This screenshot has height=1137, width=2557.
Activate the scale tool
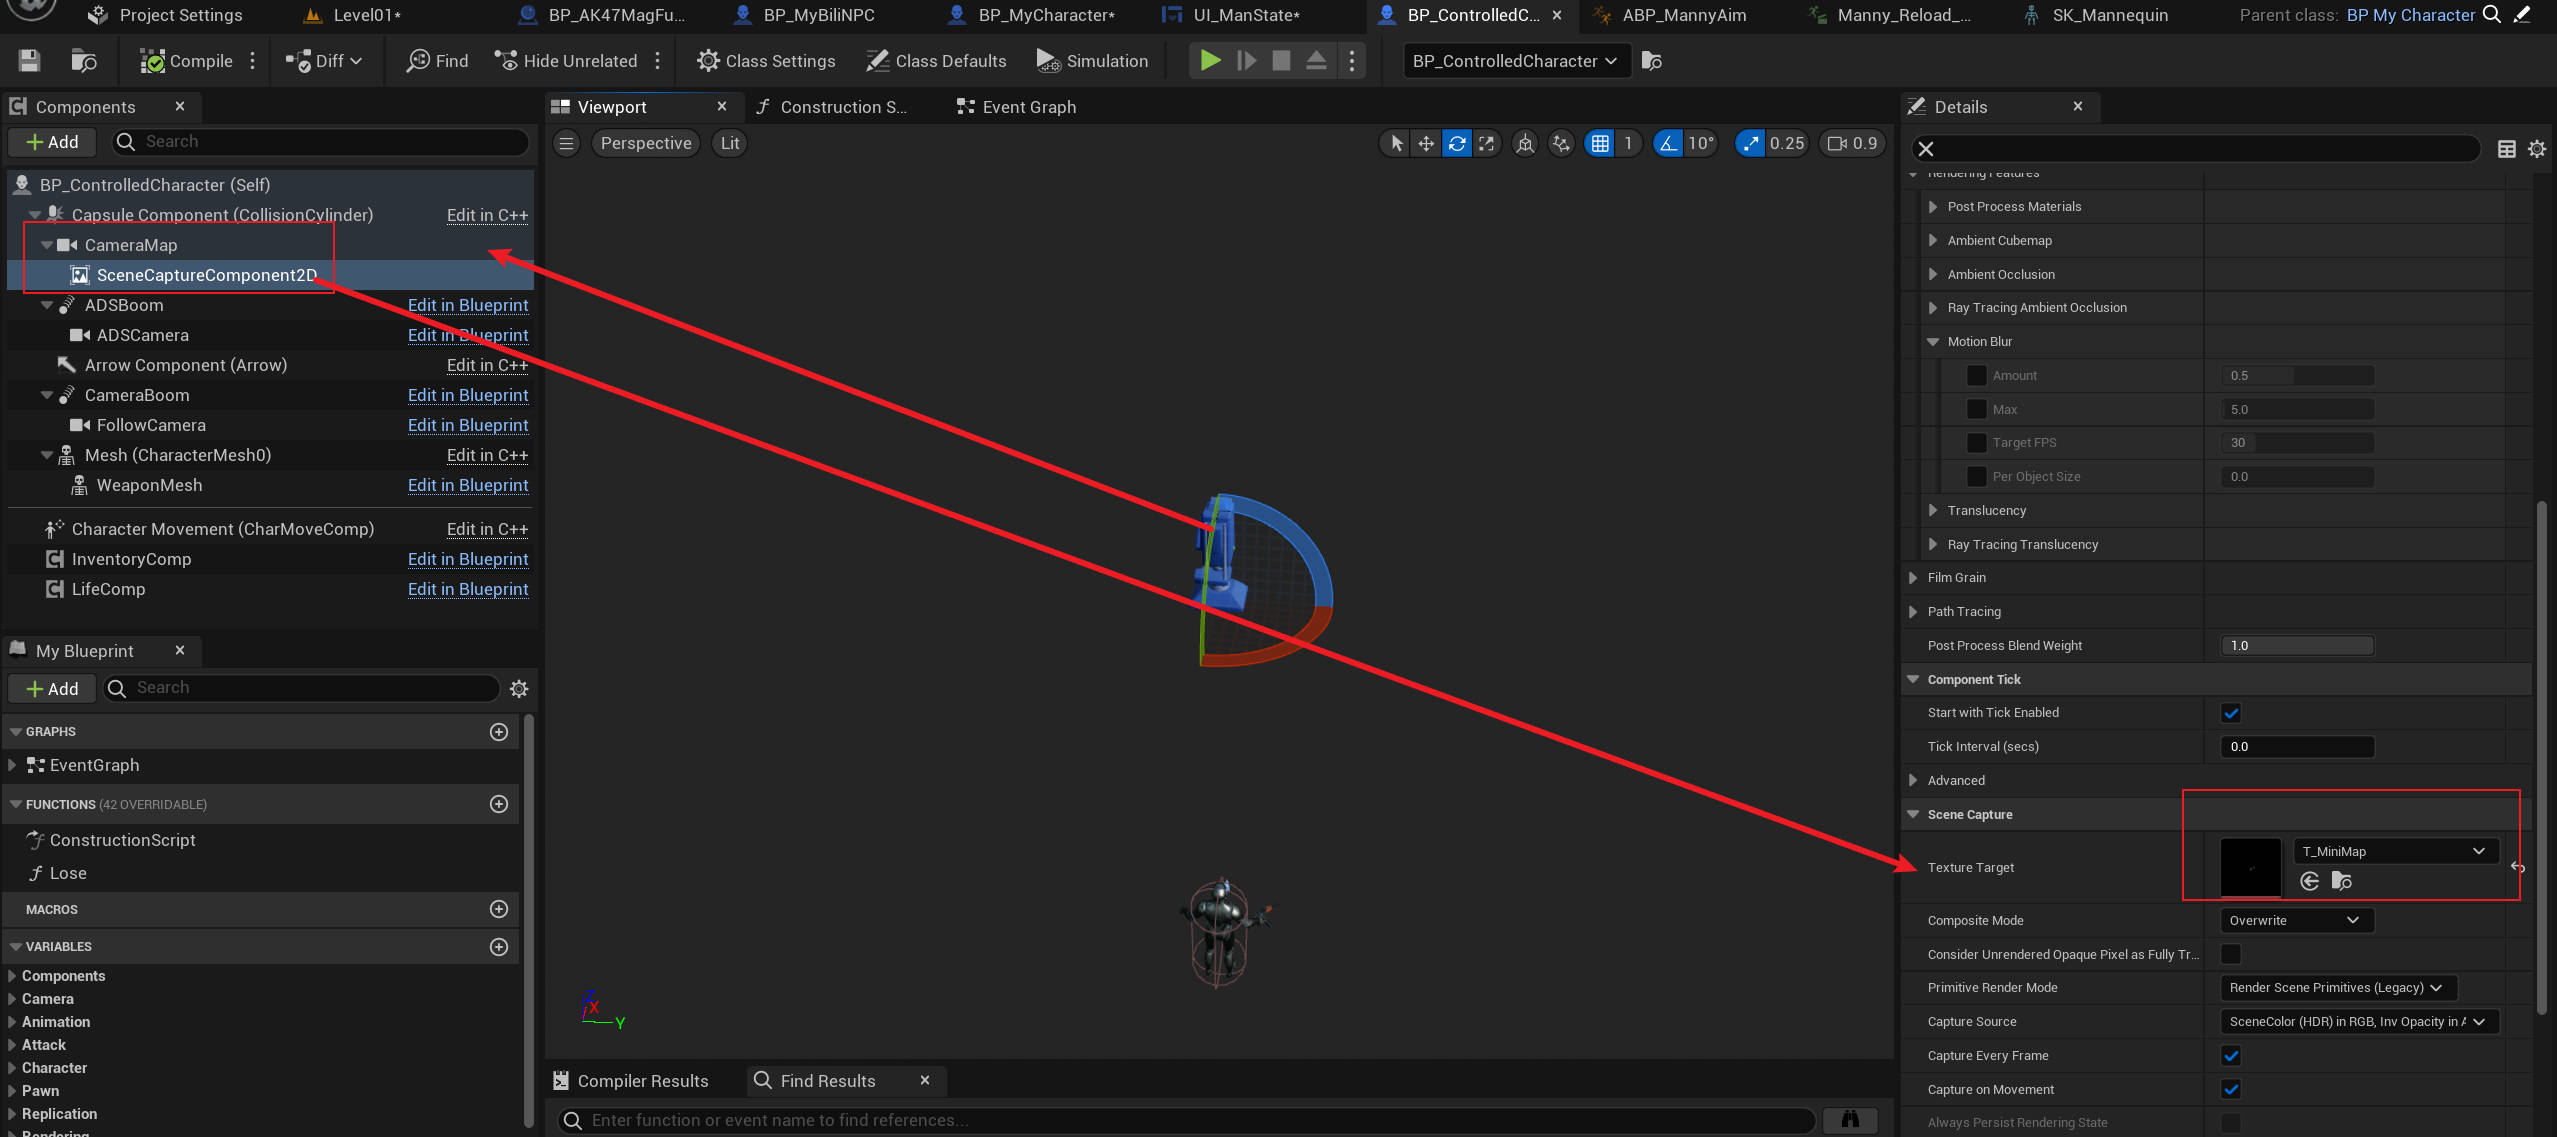pos(1487,143)
